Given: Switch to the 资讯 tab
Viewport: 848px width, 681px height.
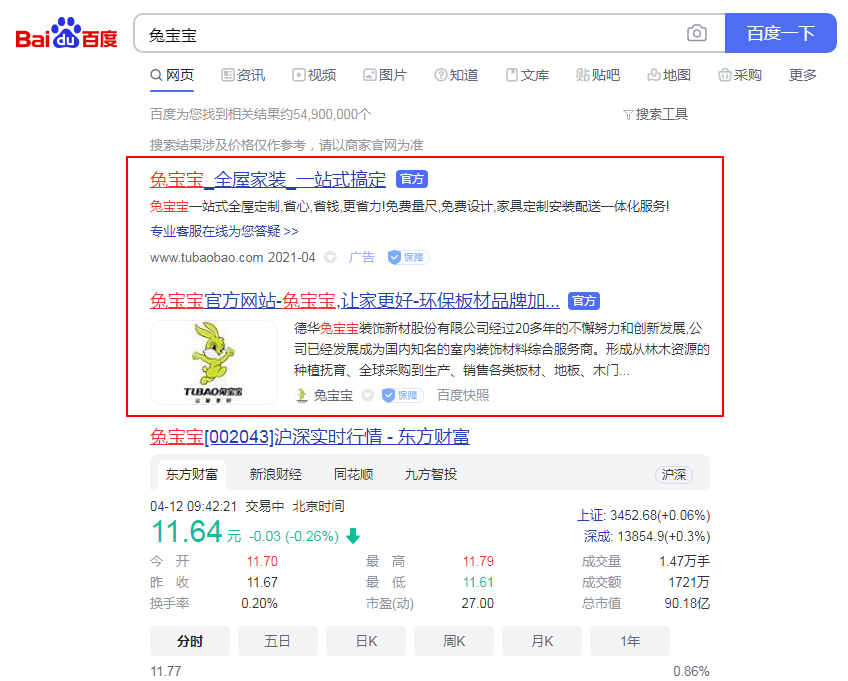Looking at the screenshot, I should tap(243, 75).
